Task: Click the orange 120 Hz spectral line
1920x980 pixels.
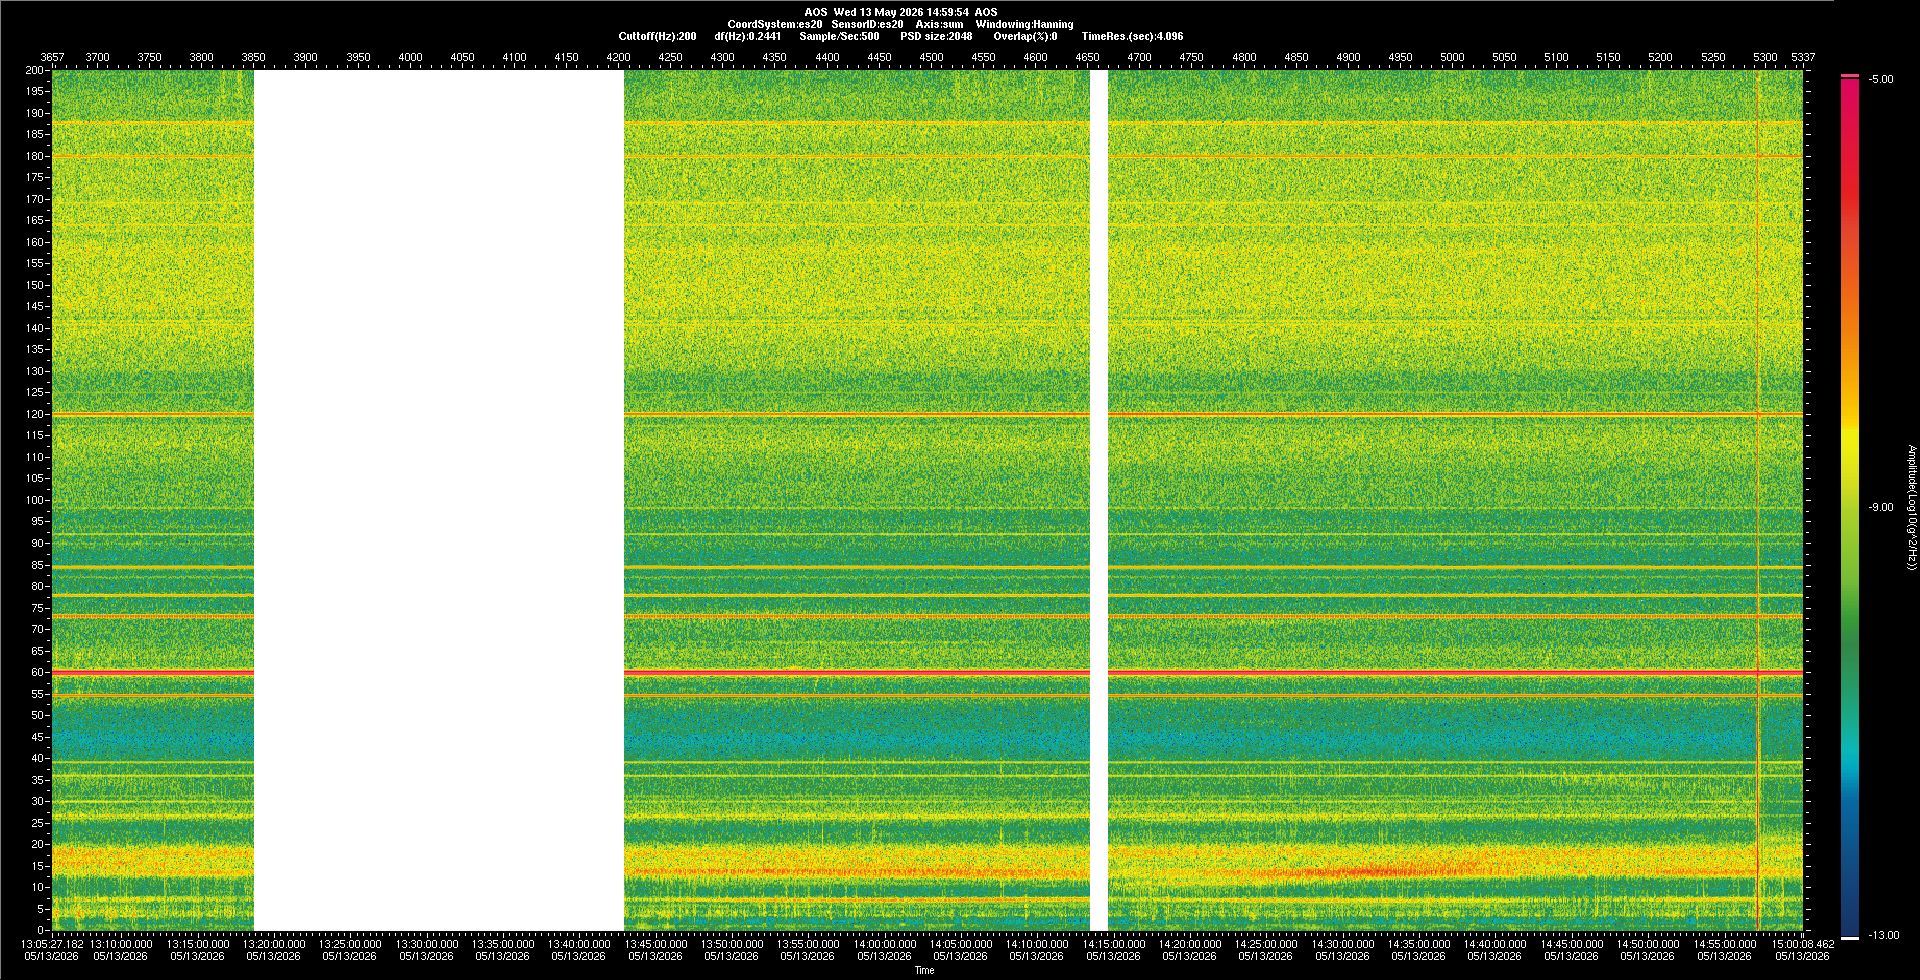Action: [x=928, y=414]
